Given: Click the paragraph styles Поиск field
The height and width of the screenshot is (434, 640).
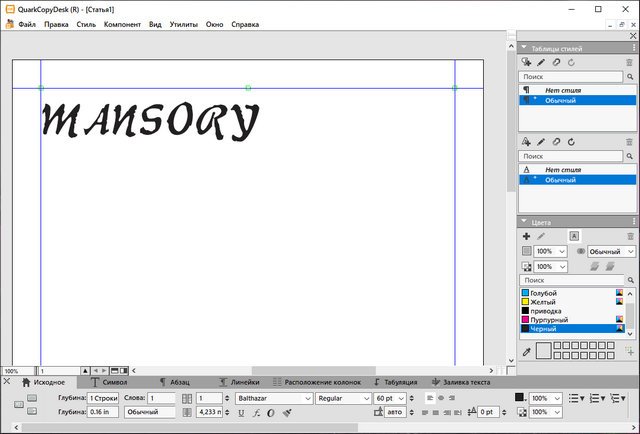Looking at the screenshot, I should (x=571, y=77).
